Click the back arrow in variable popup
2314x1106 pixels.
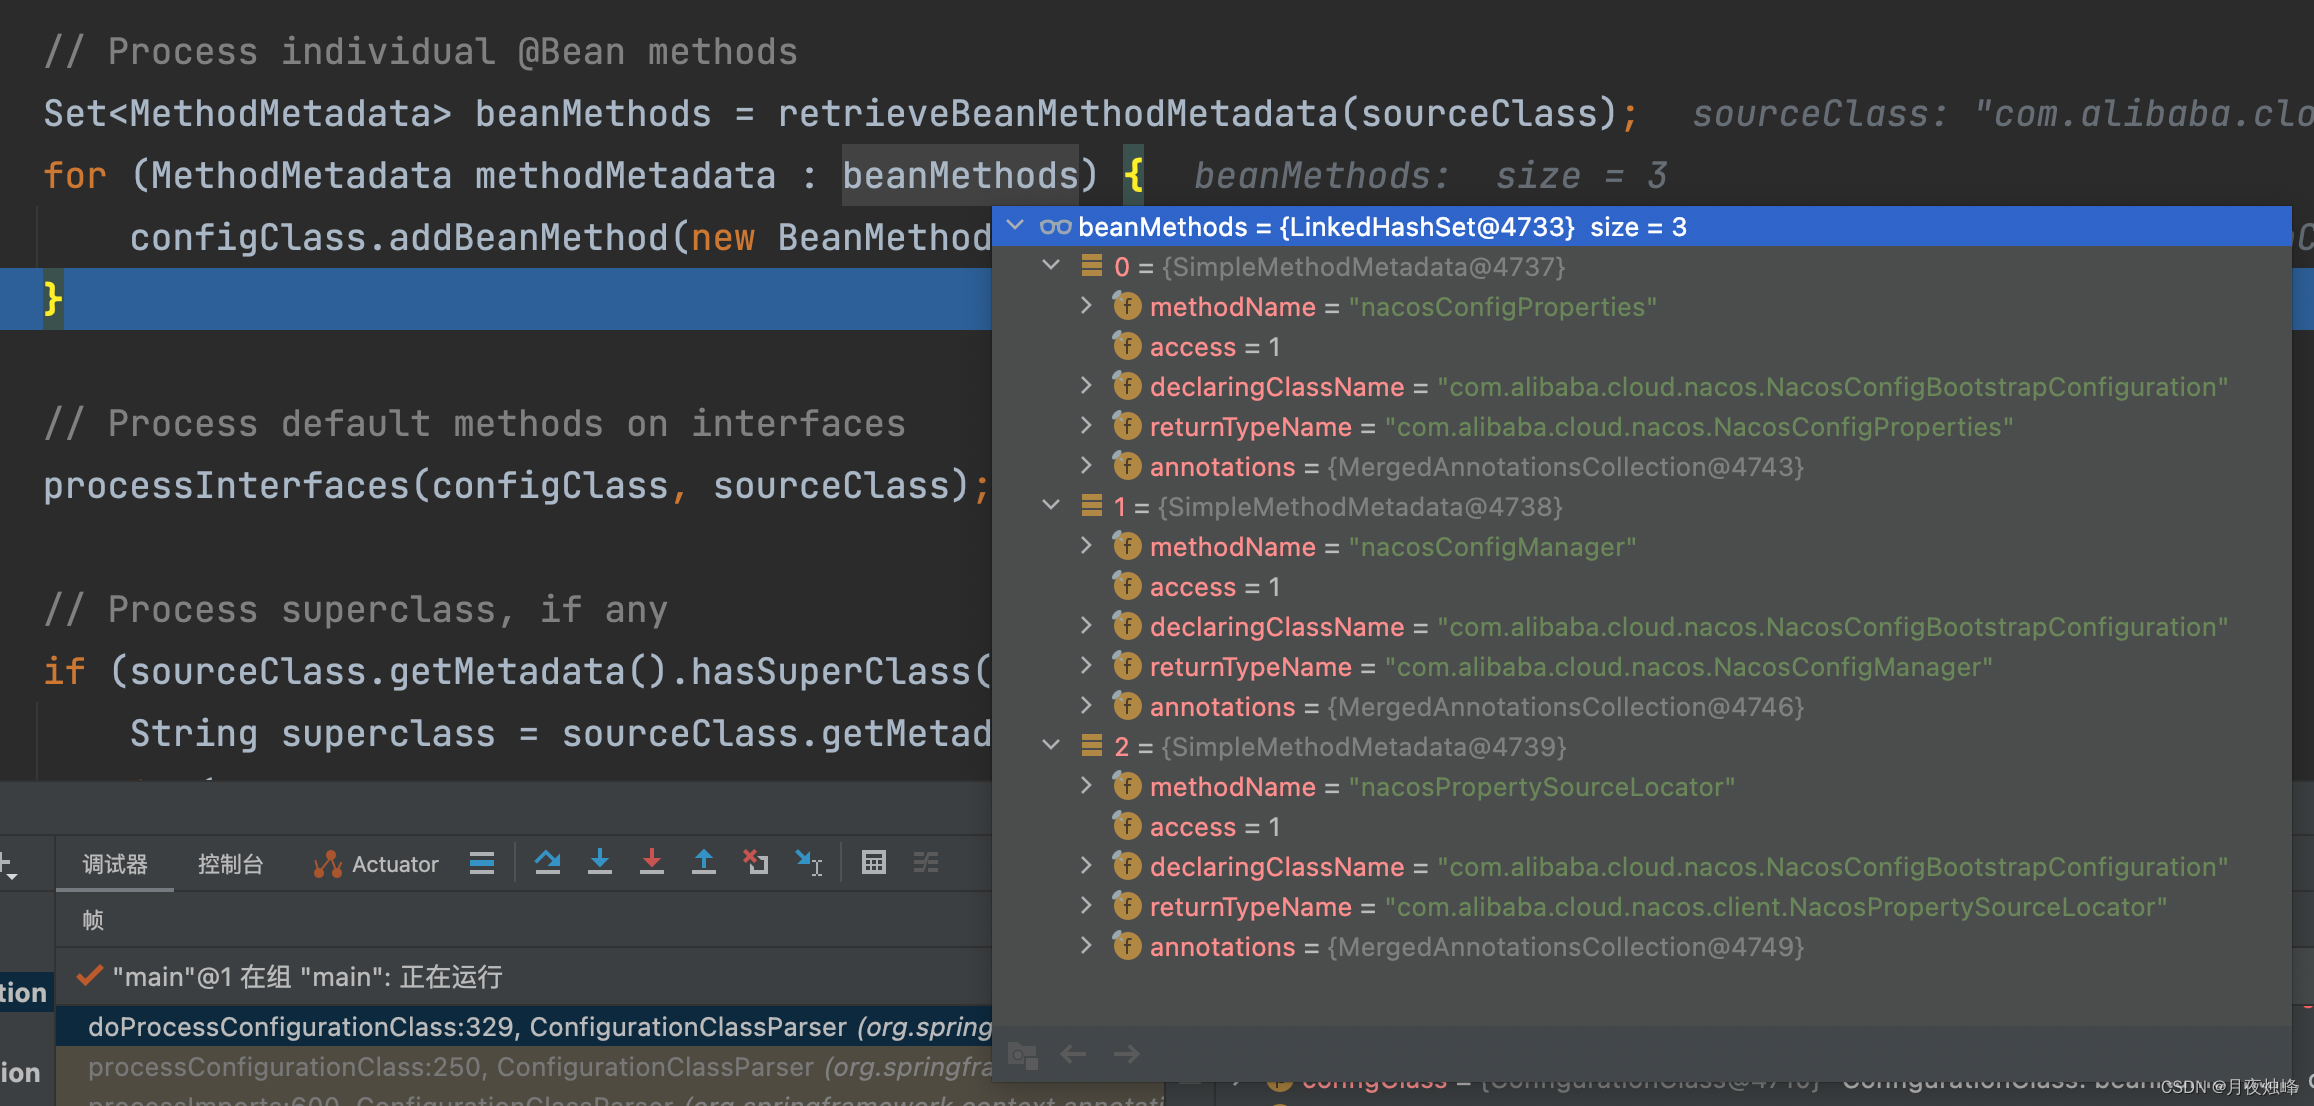tap(1073, 1054)
